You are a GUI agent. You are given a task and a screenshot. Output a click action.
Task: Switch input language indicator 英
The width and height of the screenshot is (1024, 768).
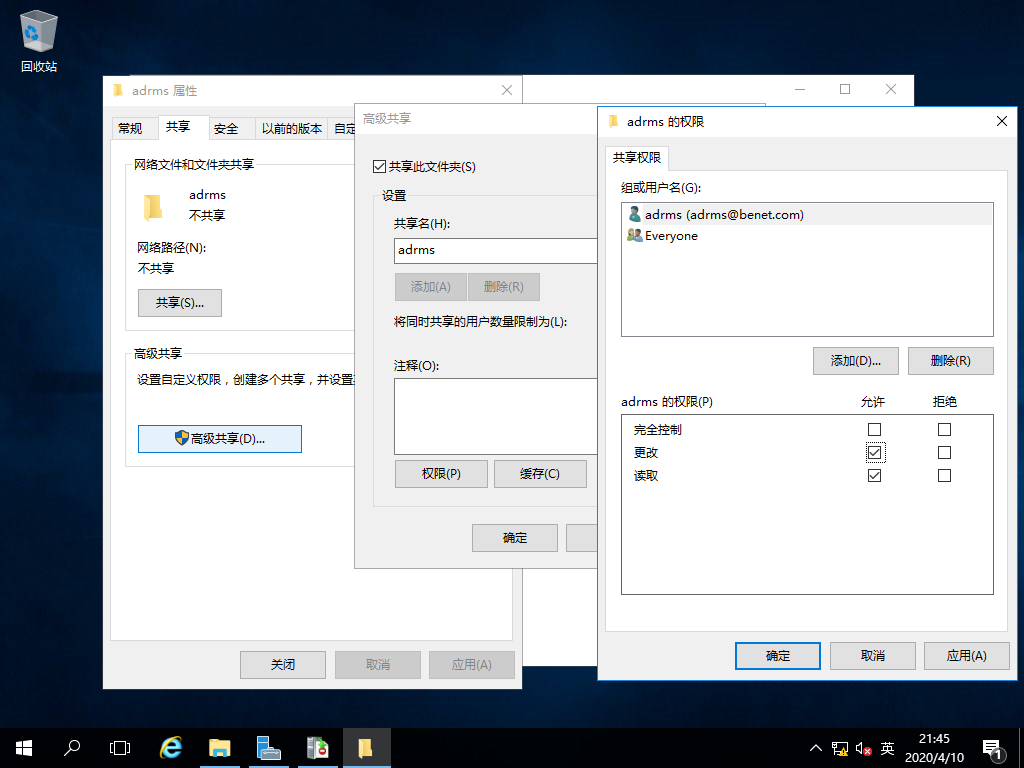click(x=887, y=748)
